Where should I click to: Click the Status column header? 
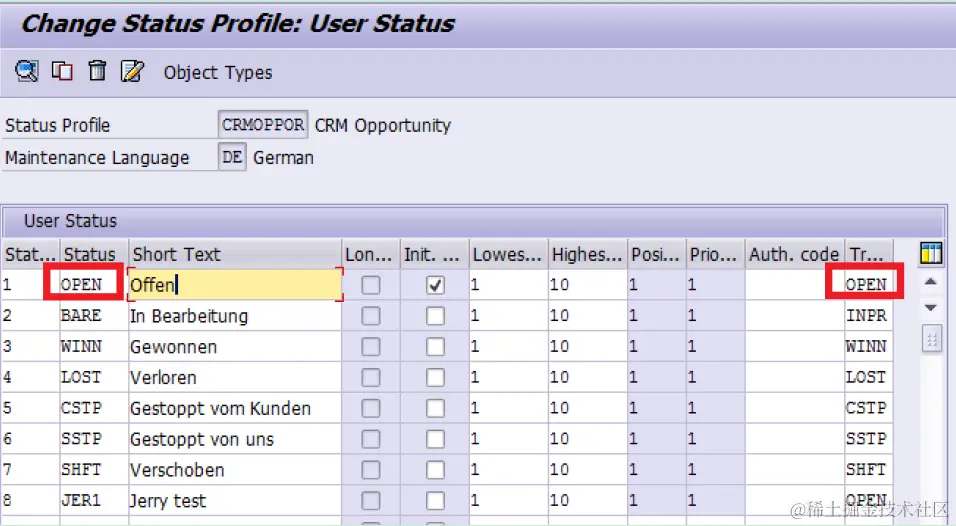pos(94,254)
